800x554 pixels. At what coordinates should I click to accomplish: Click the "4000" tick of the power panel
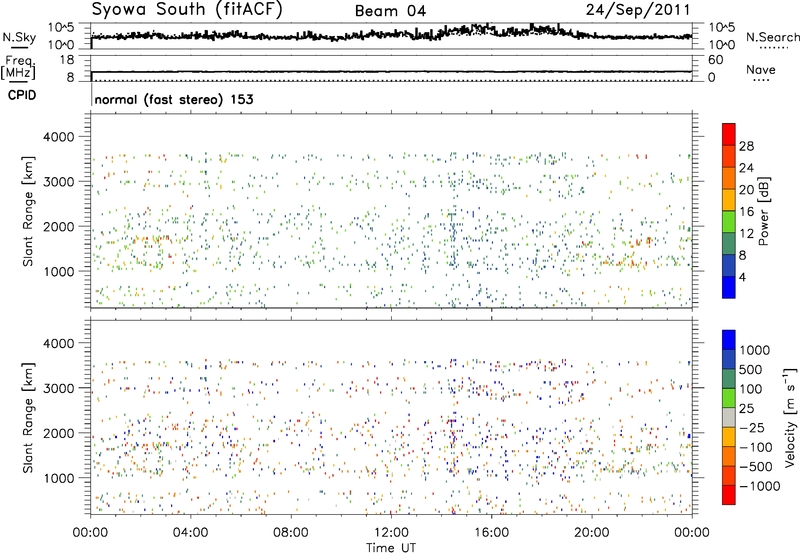[58, 137]
